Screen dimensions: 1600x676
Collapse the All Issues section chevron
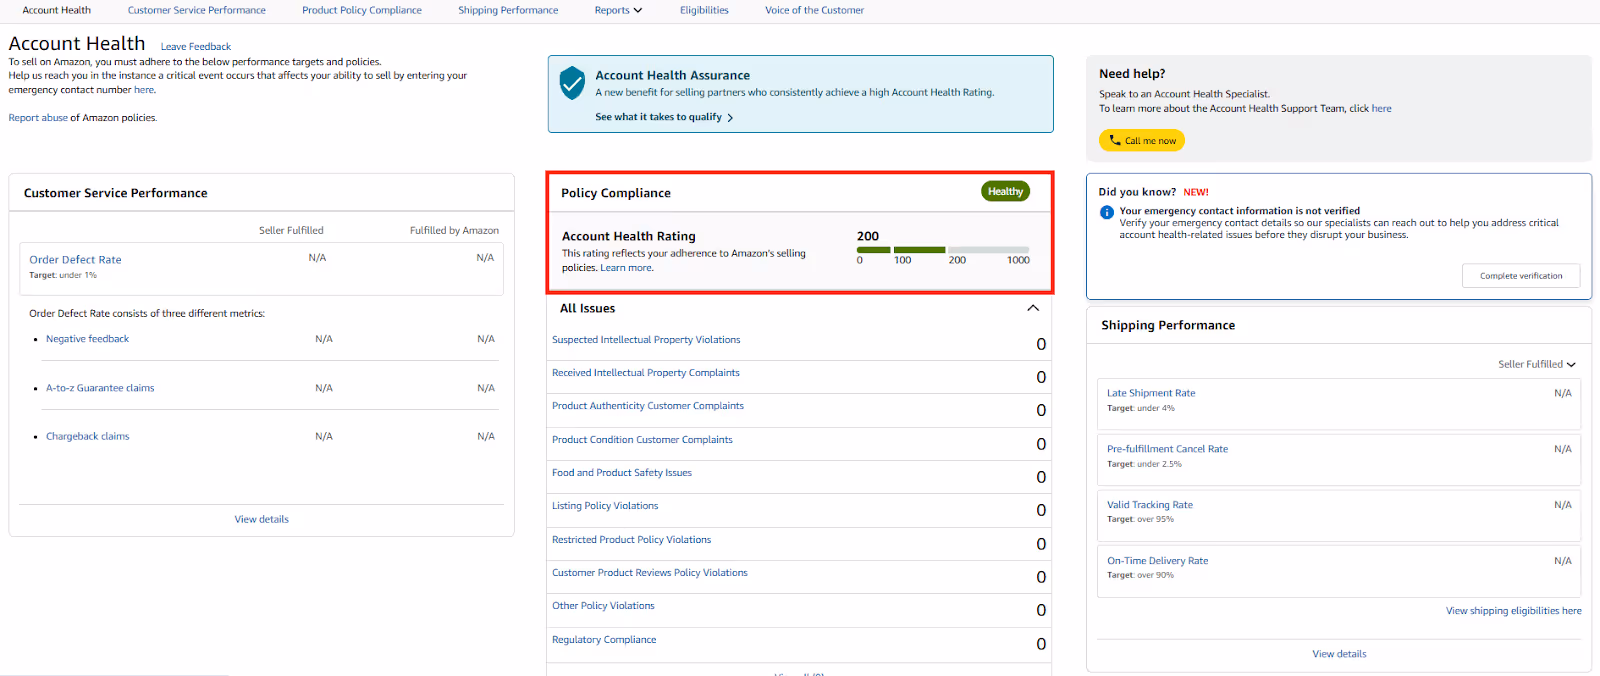1033,308
